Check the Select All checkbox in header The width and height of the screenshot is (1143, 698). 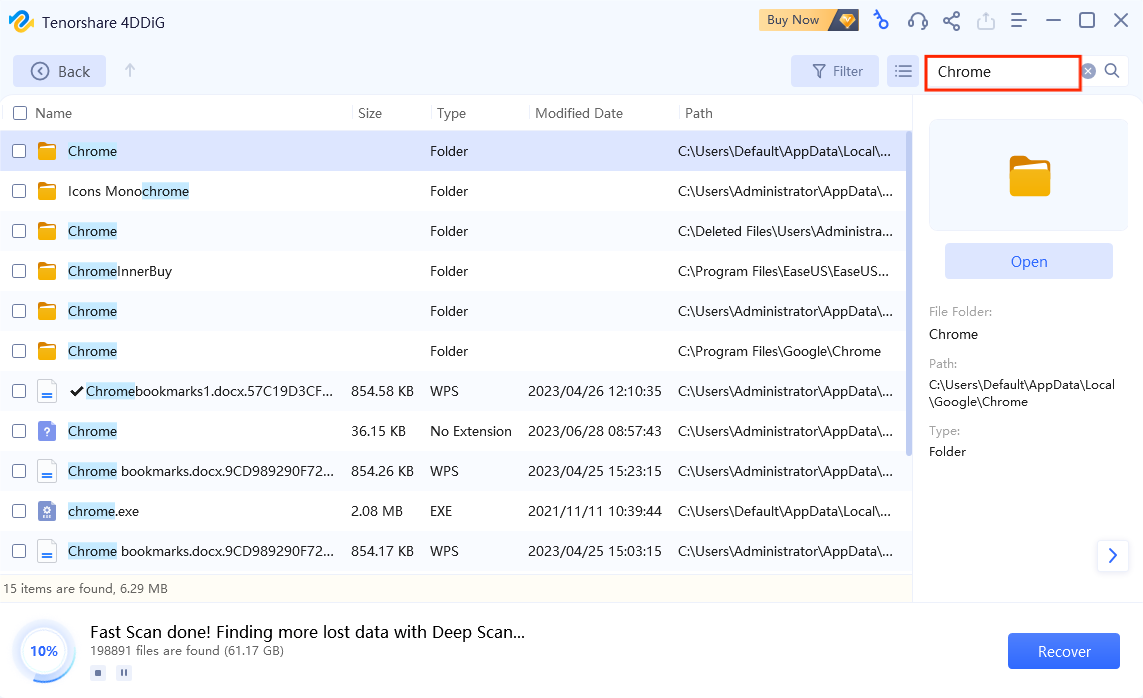[18, 113]
